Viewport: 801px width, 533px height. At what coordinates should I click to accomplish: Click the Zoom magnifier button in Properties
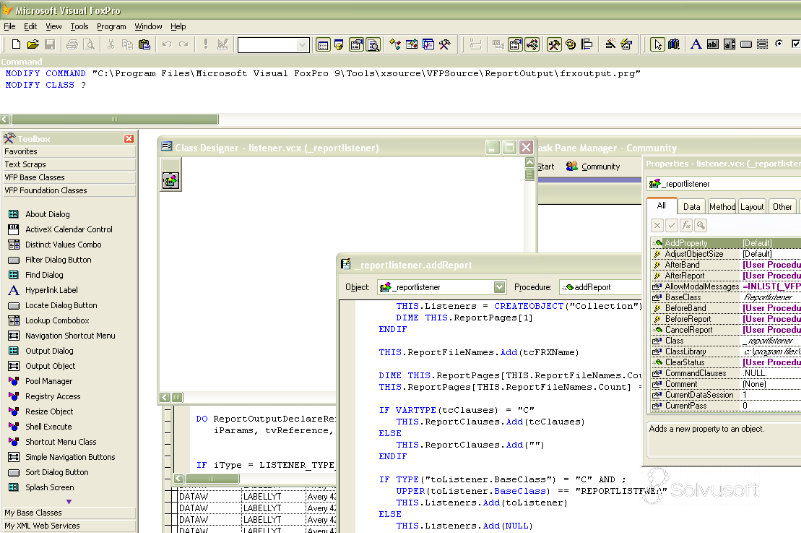(x=700, y=225)
